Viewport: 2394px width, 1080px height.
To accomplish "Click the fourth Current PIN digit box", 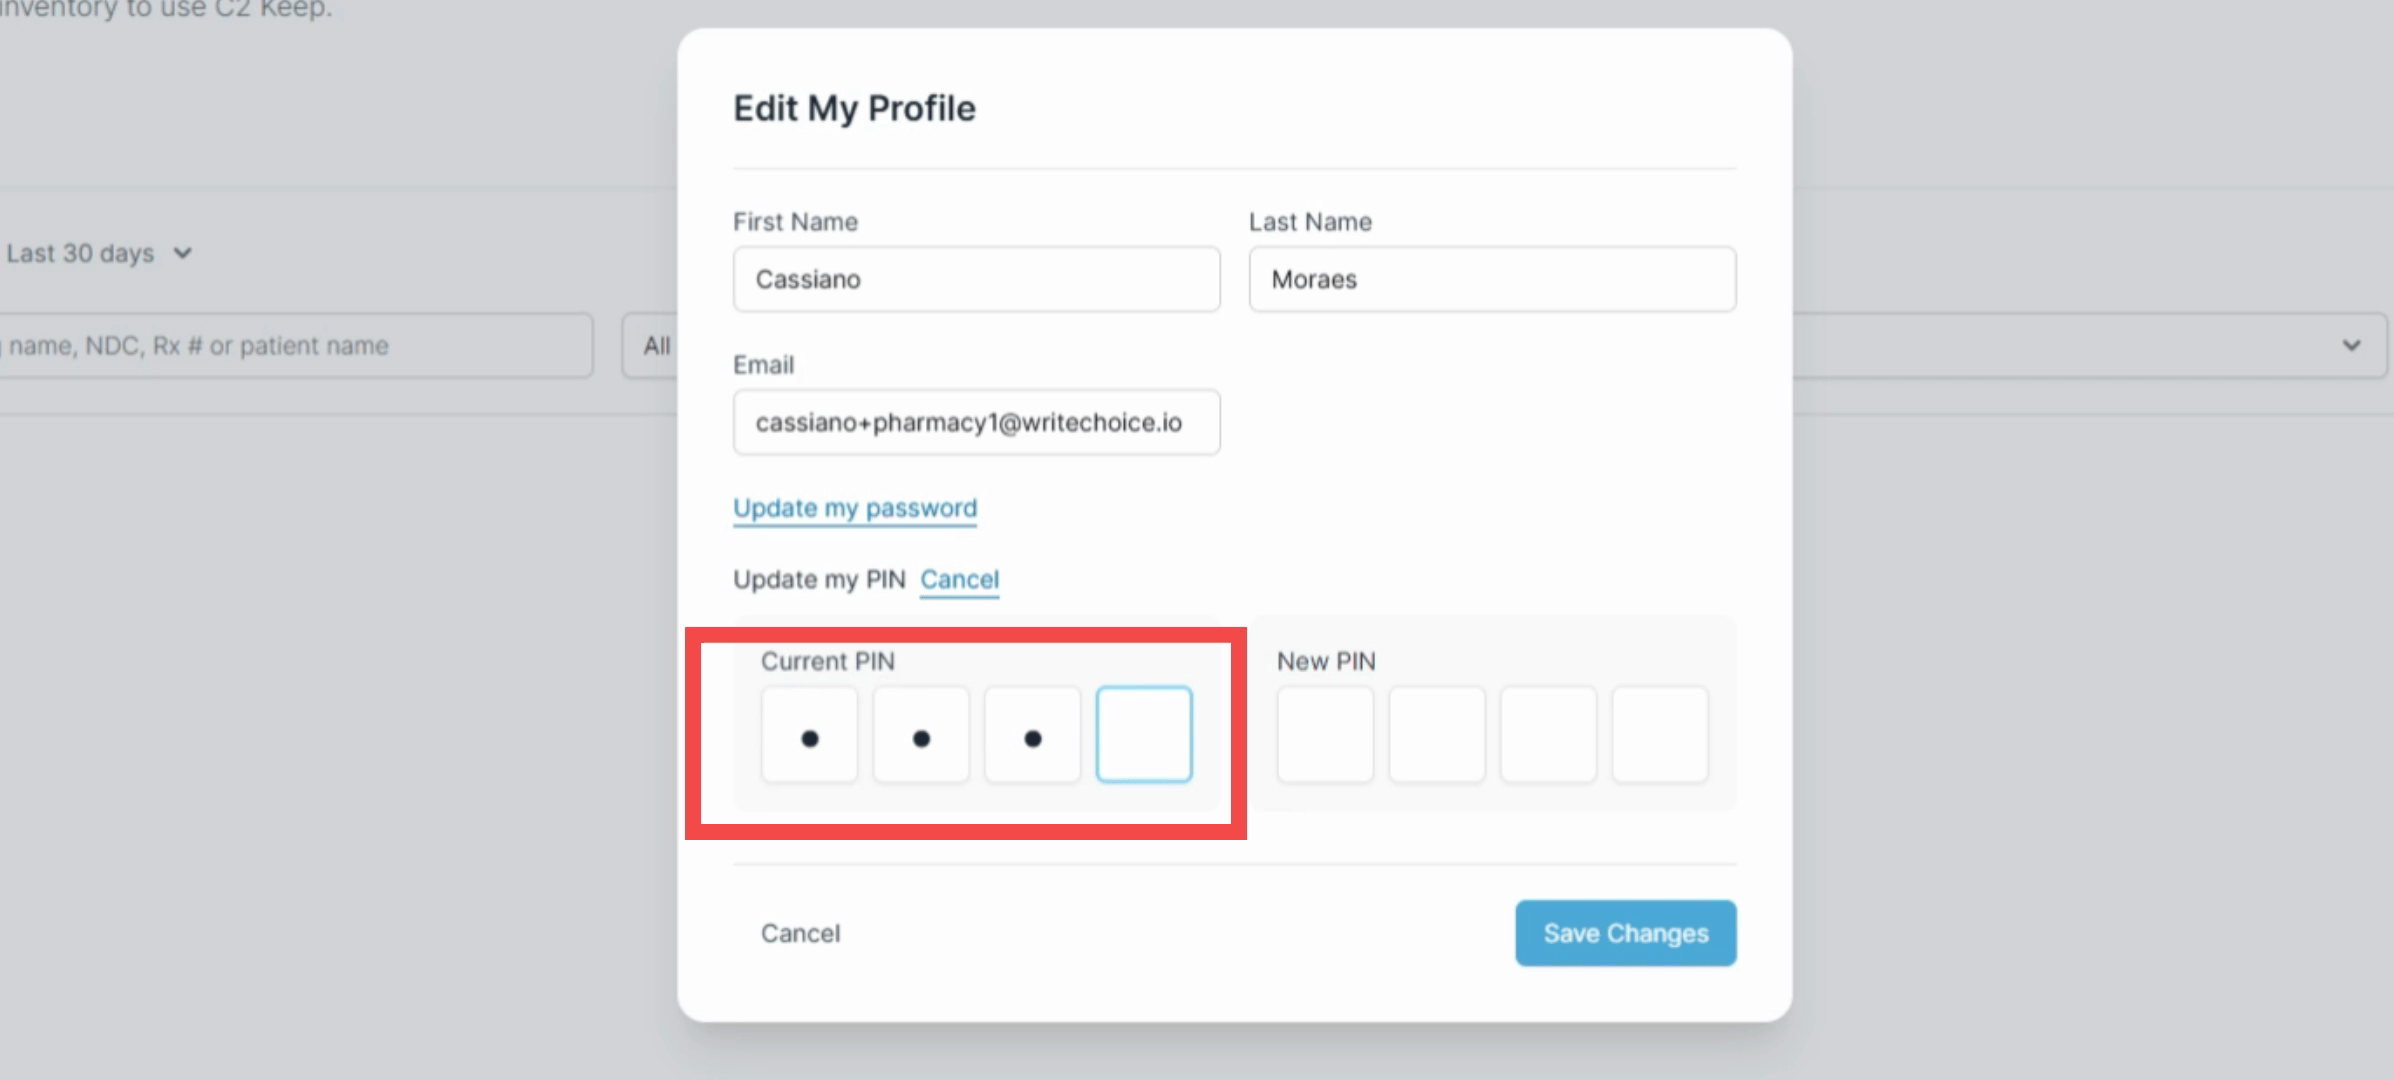I will tap(1143, 734).
